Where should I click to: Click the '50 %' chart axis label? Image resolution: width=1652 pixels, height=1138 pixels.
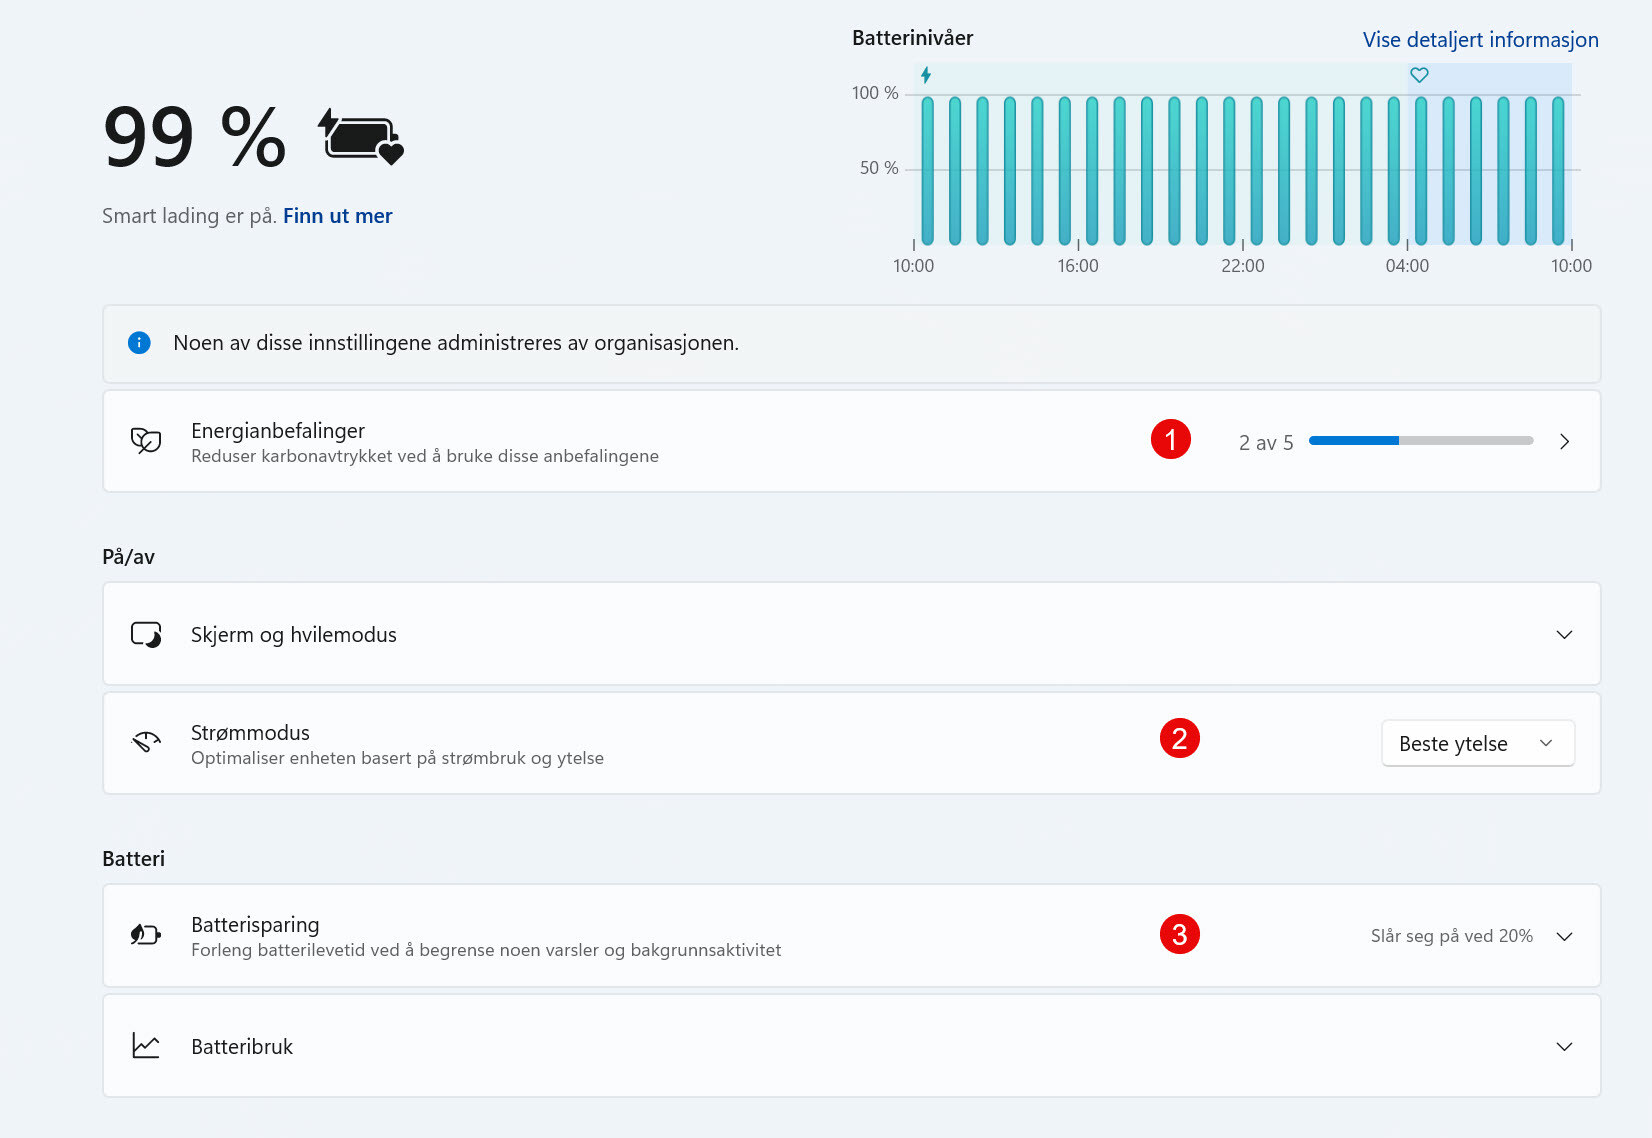tap(879, 168)
